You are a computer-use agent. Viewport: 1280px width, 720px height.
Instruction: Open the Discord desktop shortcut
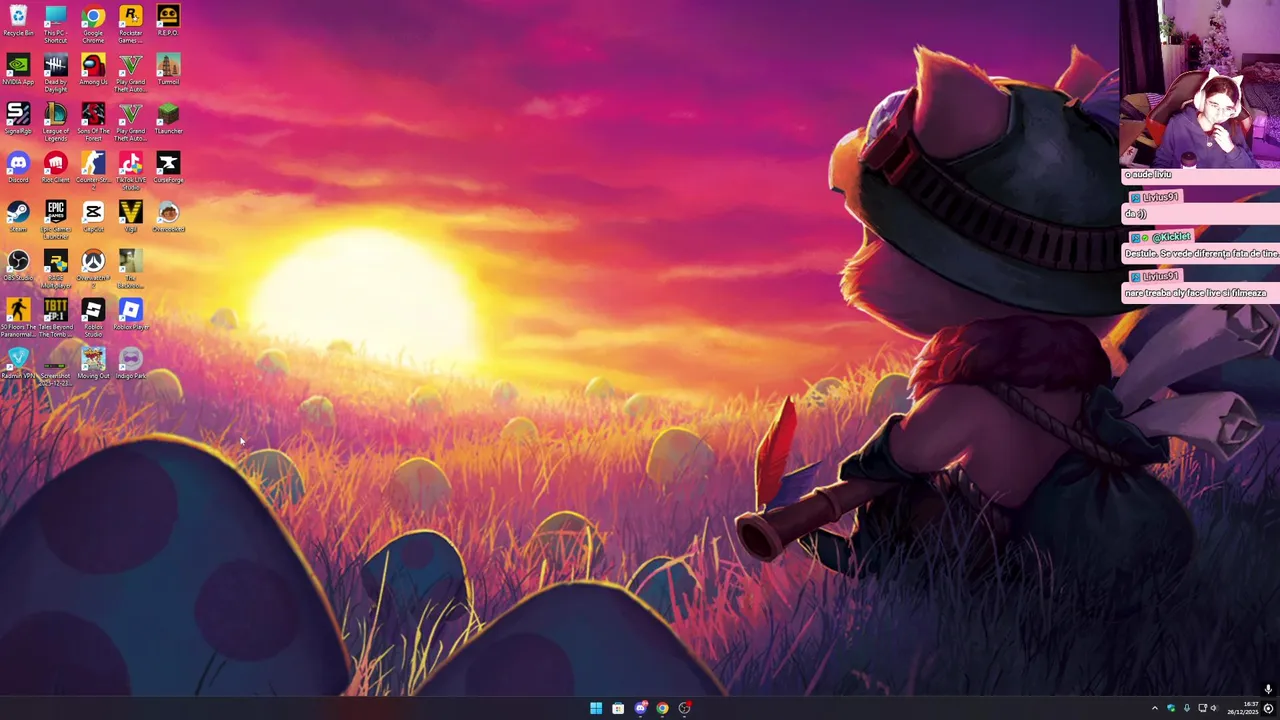(x=18, y=168)
